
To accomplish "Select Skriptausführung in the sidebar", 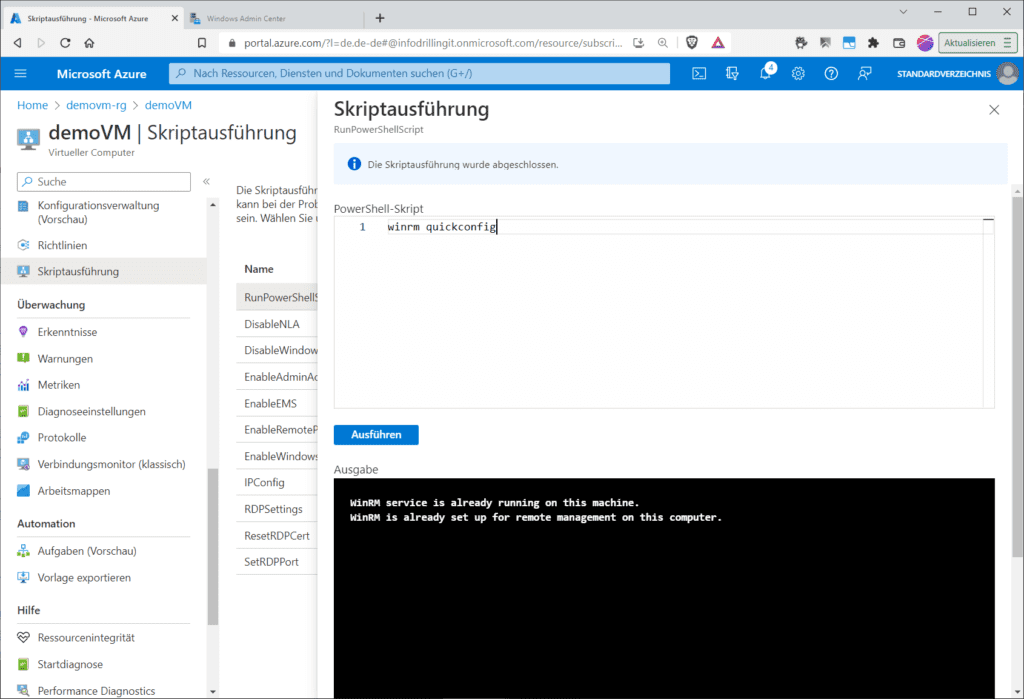I will pos(104,271).
